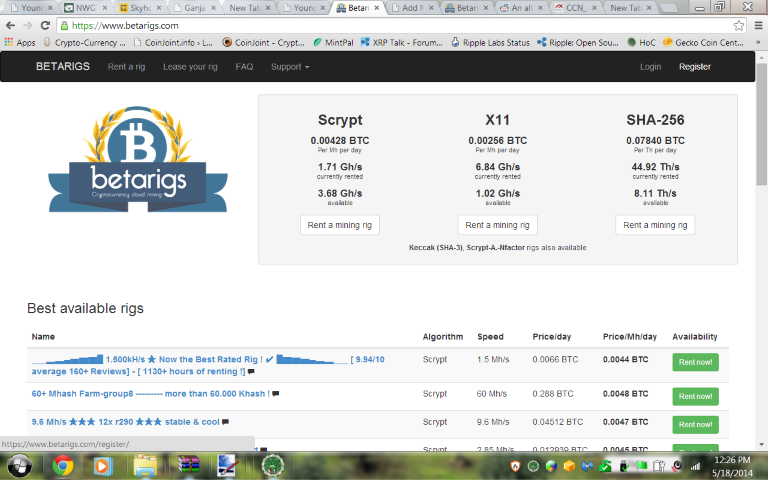
Task: Open the Lease your rig nav item
Action: point(190,67)
